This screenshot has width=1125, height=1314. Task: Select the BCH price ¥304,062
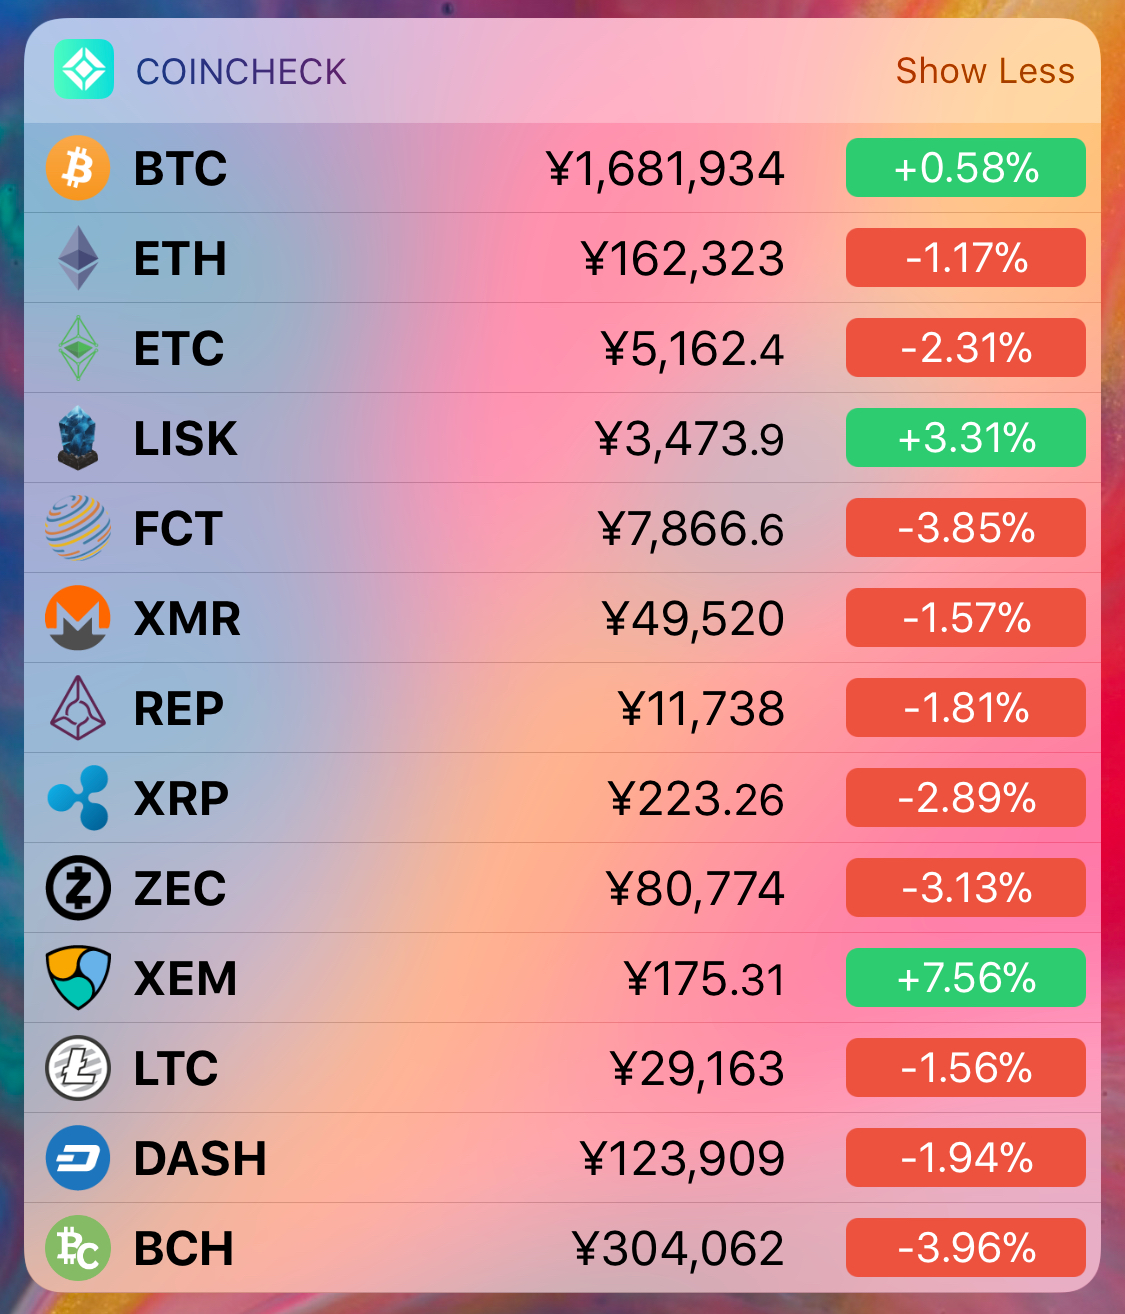click(x=679, y=1249)
